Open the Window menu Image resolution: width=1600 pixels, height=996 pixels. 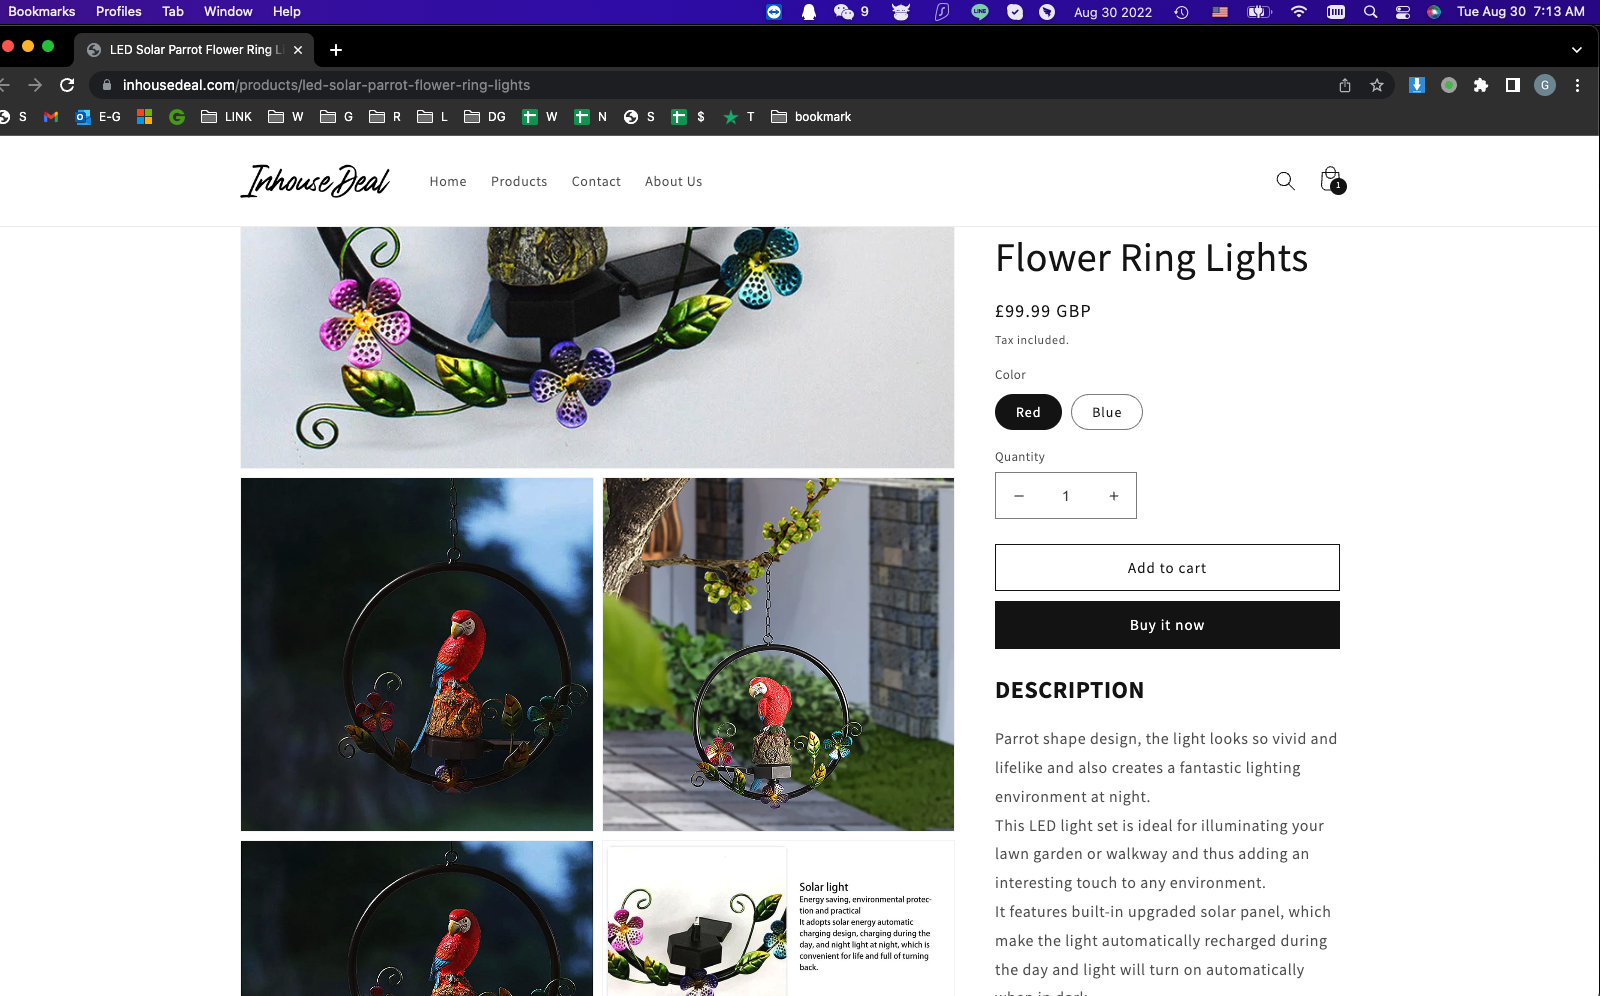pyautogui.click(x=228, y=11)
